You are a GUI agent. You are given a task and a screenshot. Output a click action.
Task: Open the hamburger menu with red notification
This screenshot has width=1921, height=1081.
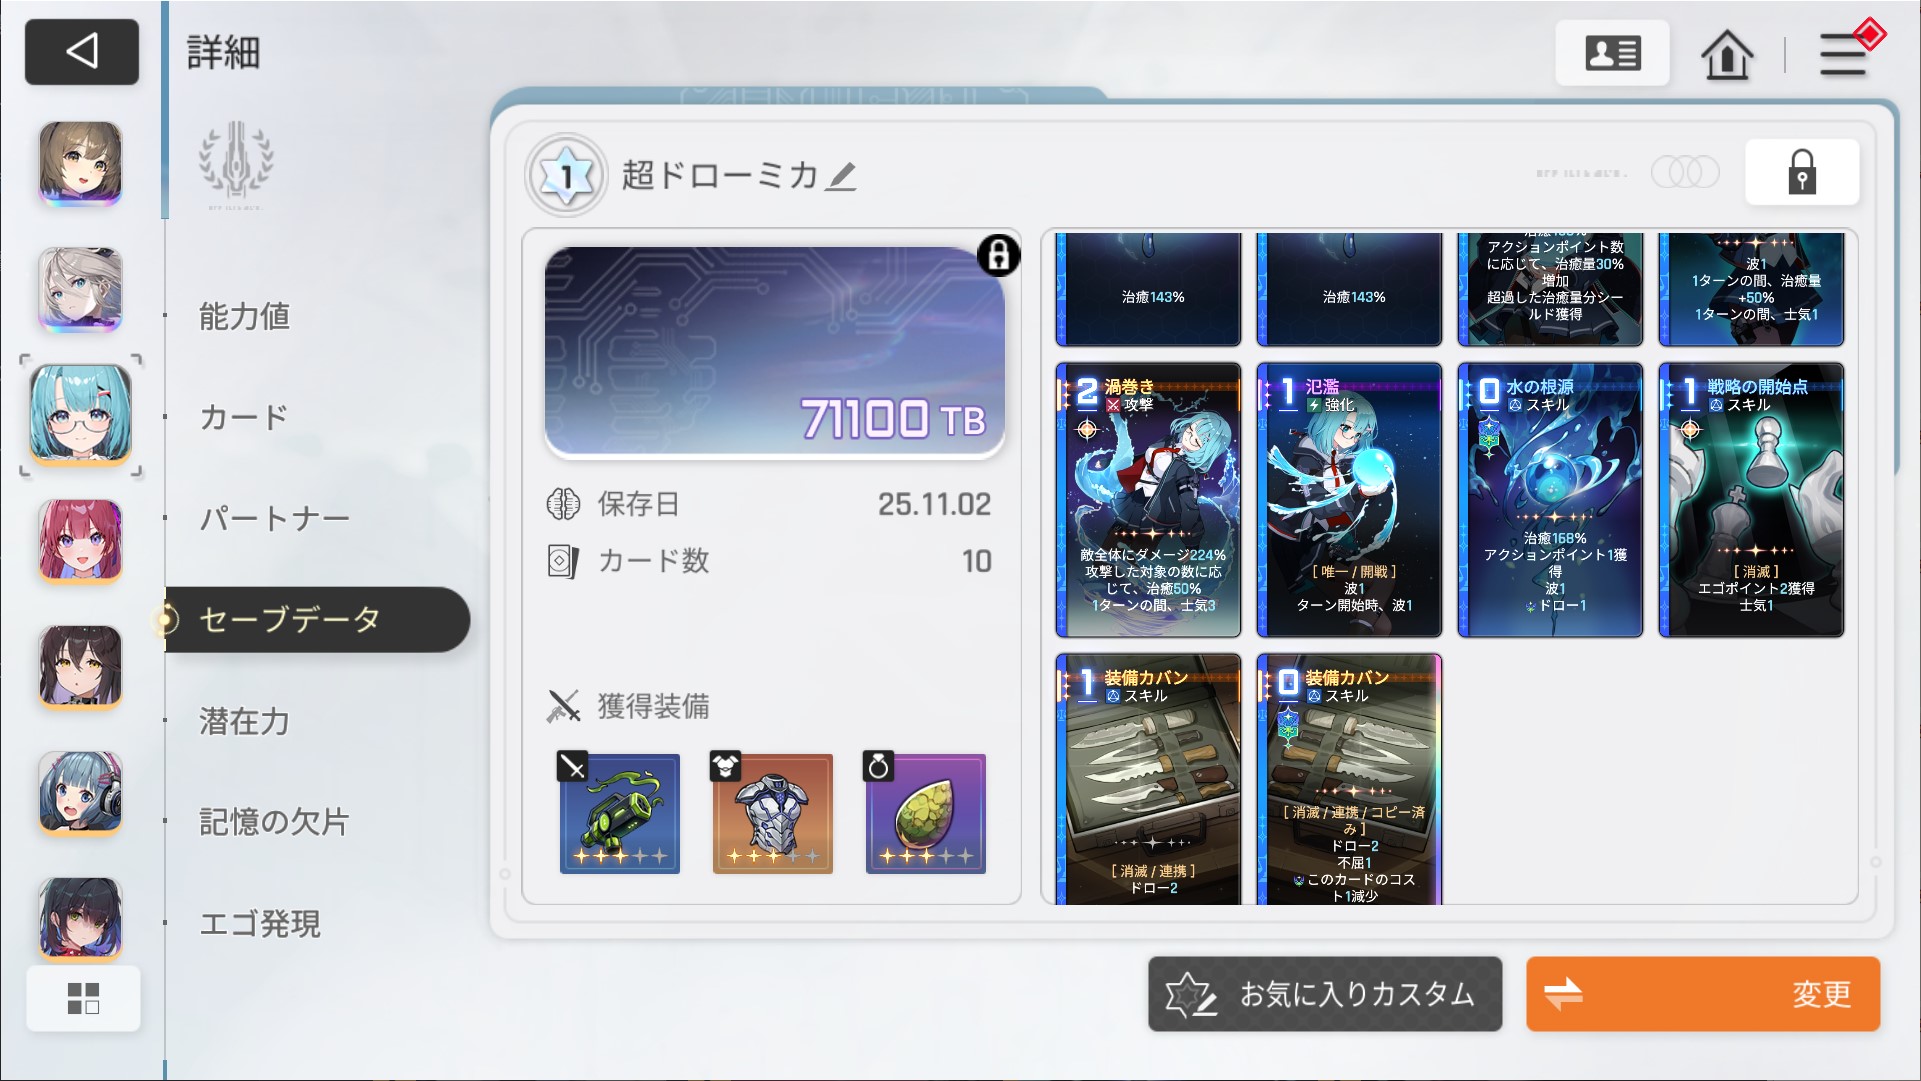click(x=1845, y=52)
